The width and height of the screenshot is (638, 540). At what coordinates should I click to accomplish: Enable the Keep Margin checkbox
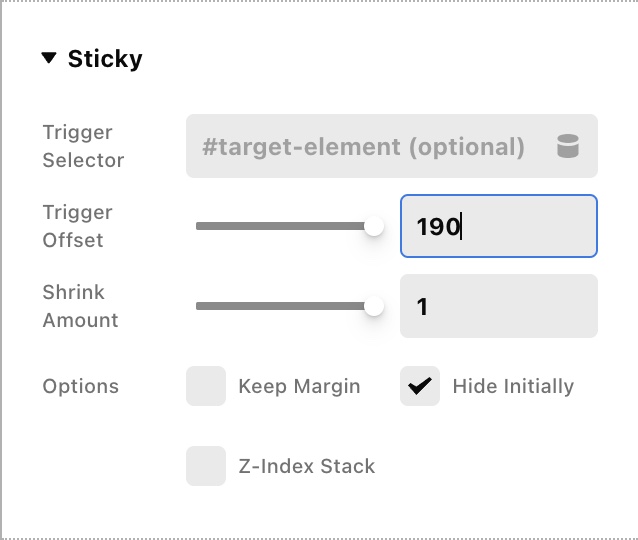206,386
